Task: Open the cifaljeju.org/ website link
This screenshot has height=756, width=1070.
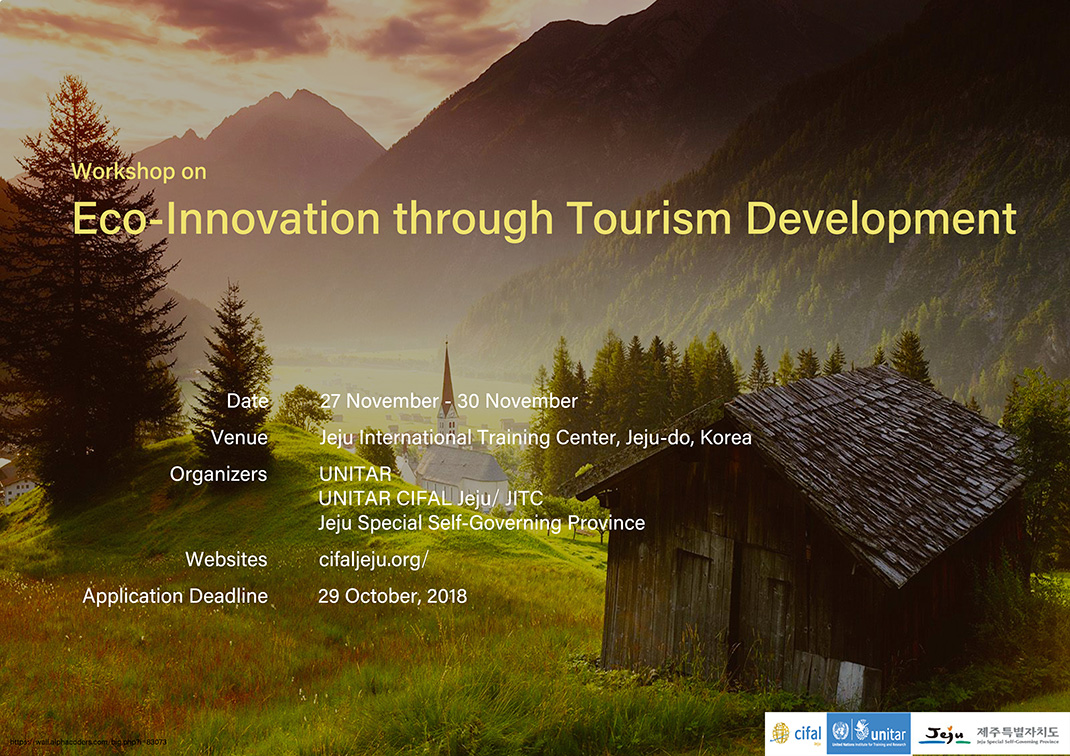Action: pos(373,559)
